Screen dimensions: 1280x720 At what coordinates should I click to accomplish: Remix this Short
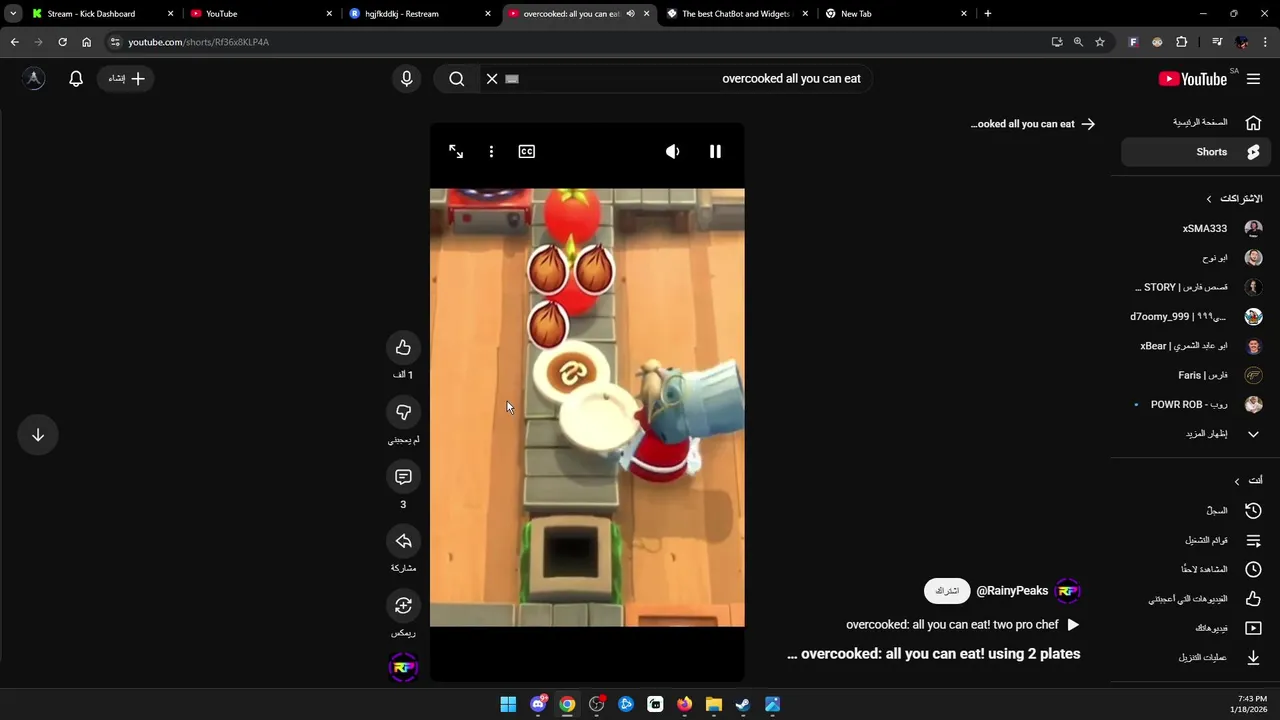tap(403, 606)
